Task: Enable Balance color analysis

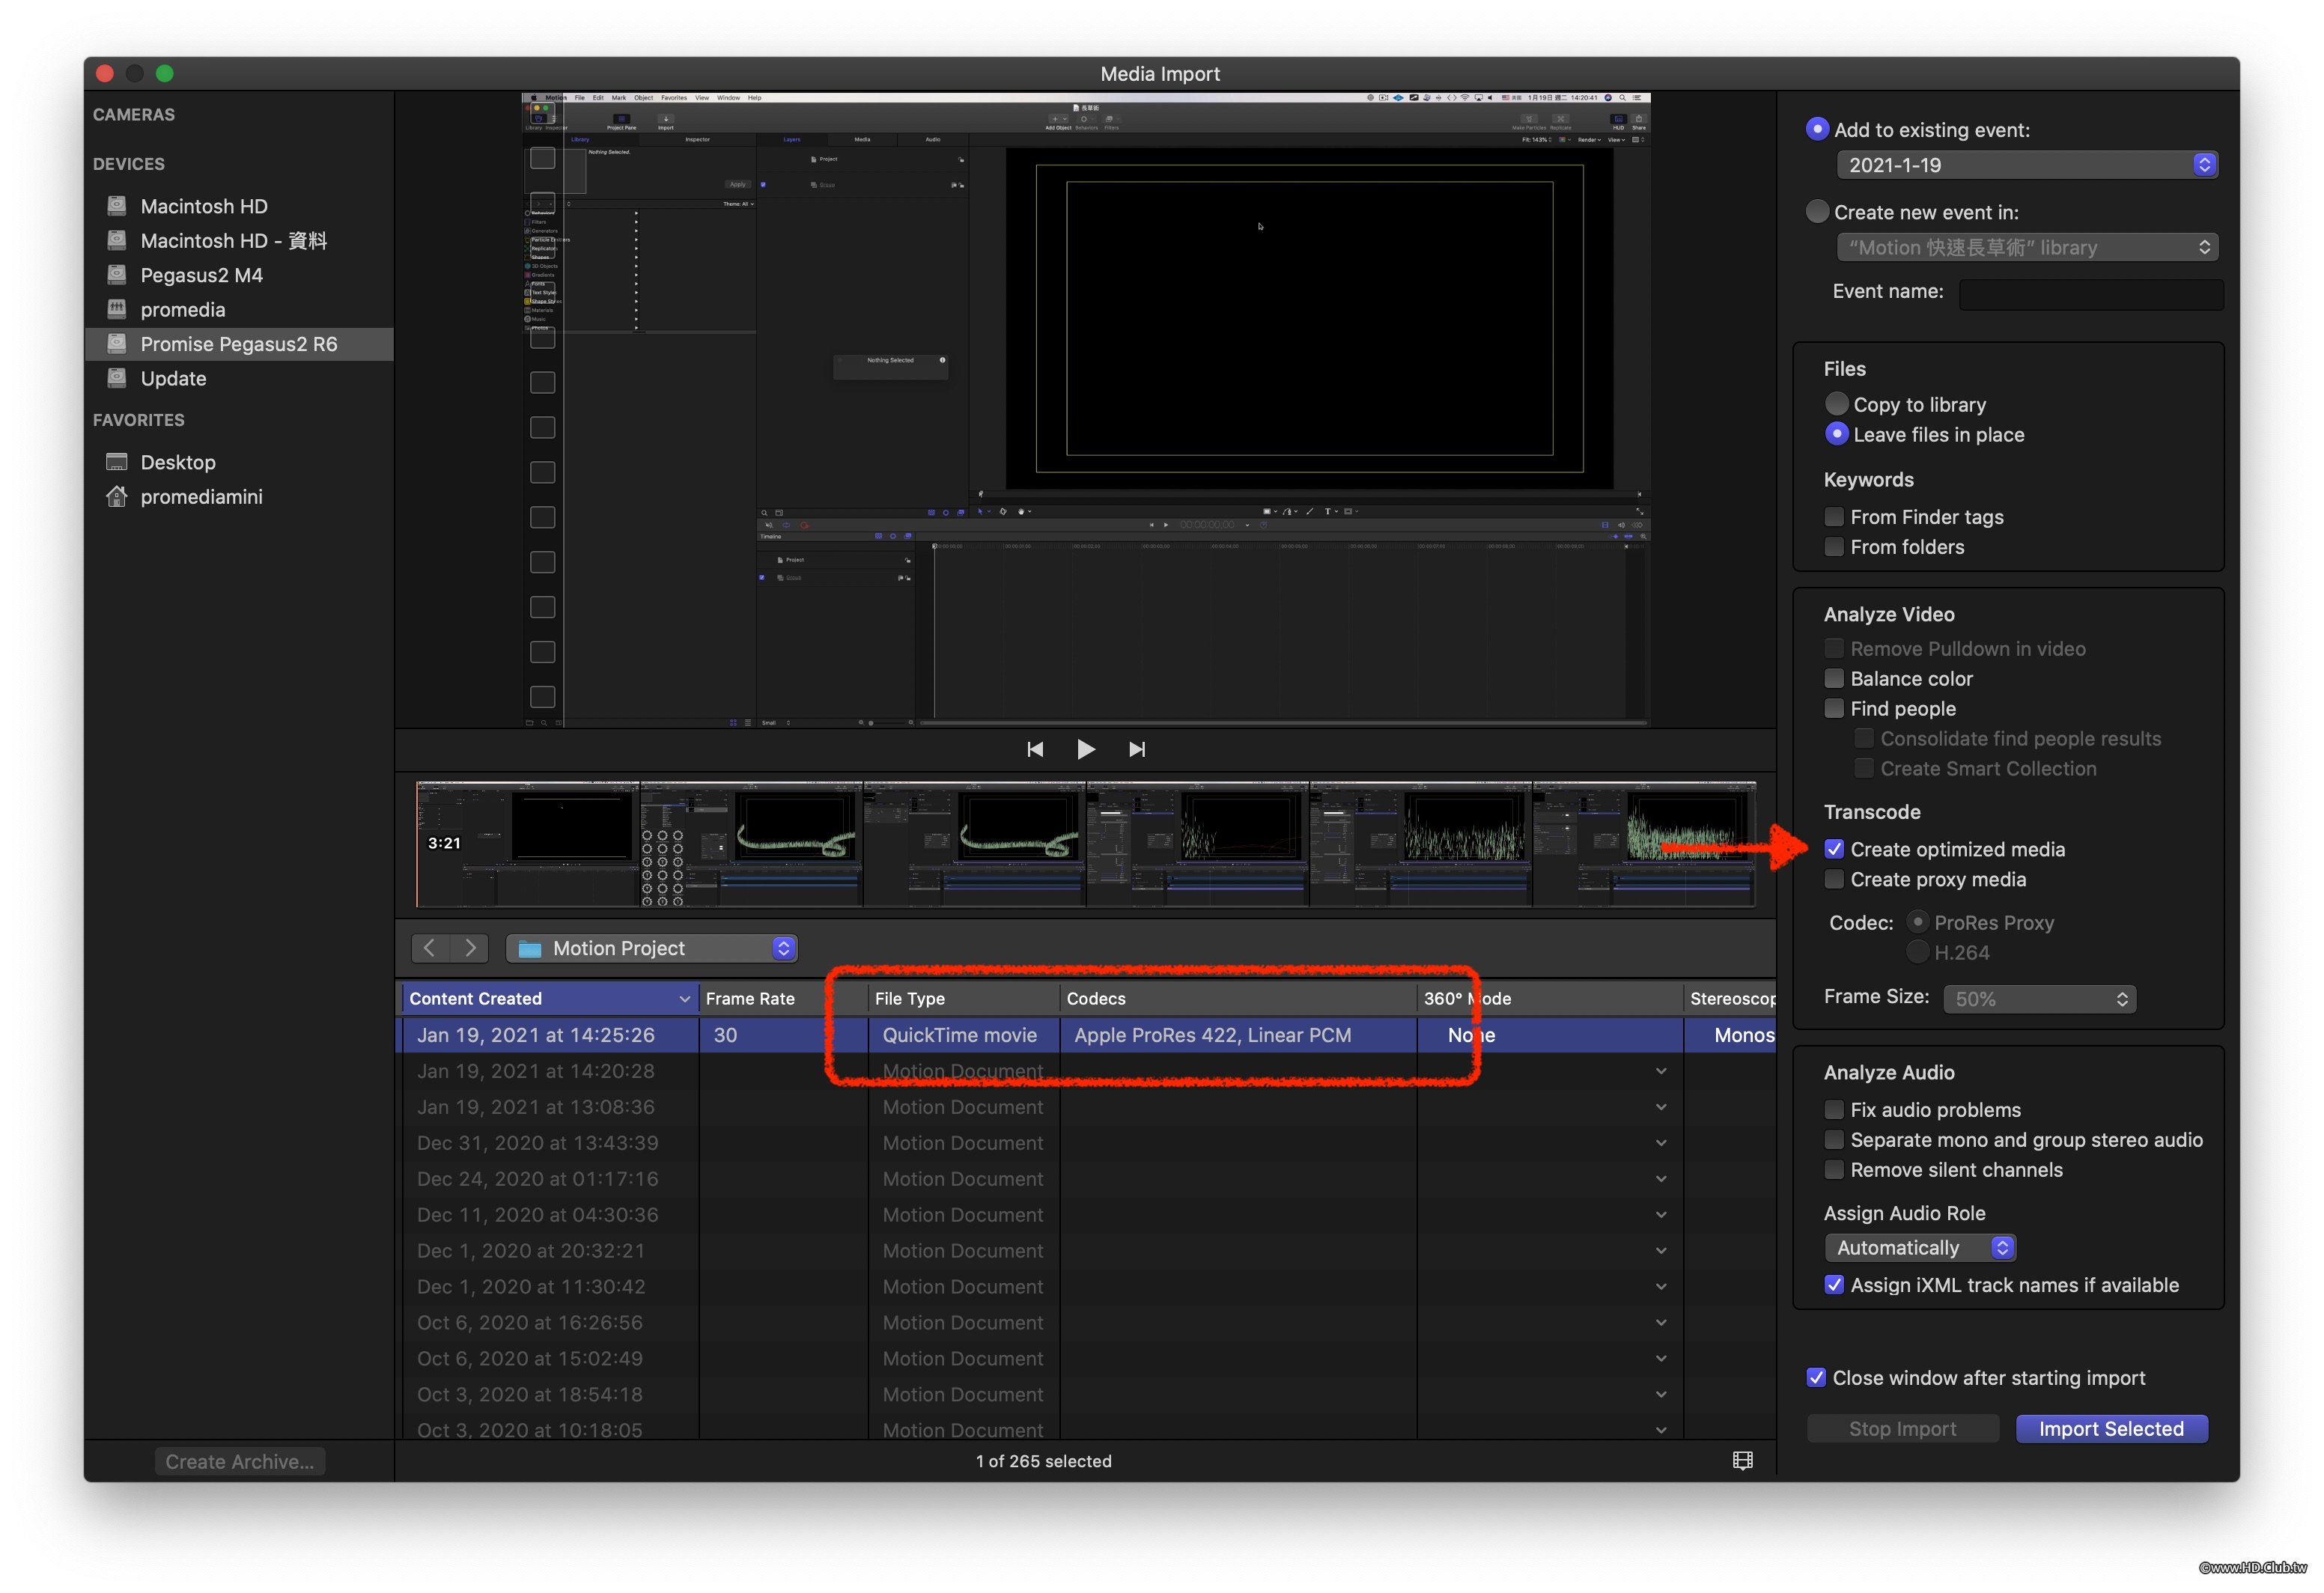Action: pyautogui.click(x=1834, y=678)
